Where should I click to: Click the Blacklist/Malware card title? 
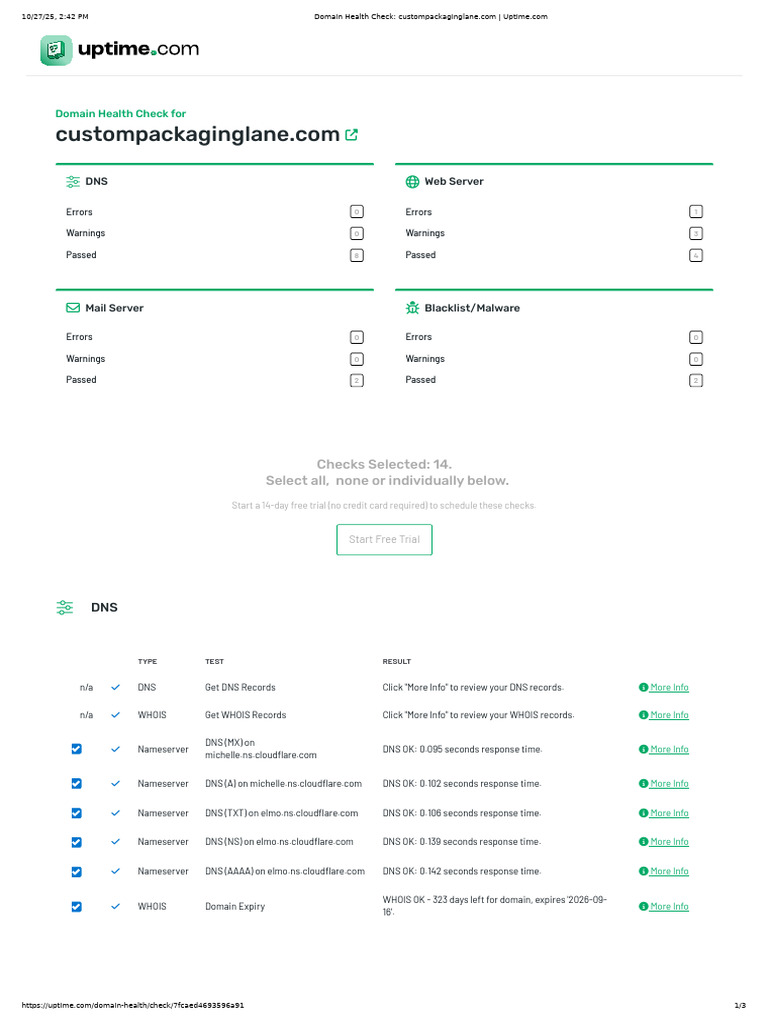[472, 308]
